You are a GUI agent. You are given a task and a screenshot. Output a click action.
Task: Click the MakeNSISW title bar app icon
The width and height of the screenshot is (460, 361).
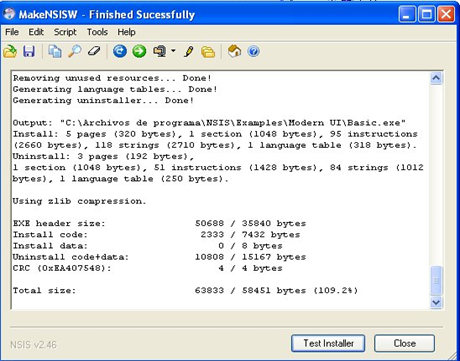point(9,14)
